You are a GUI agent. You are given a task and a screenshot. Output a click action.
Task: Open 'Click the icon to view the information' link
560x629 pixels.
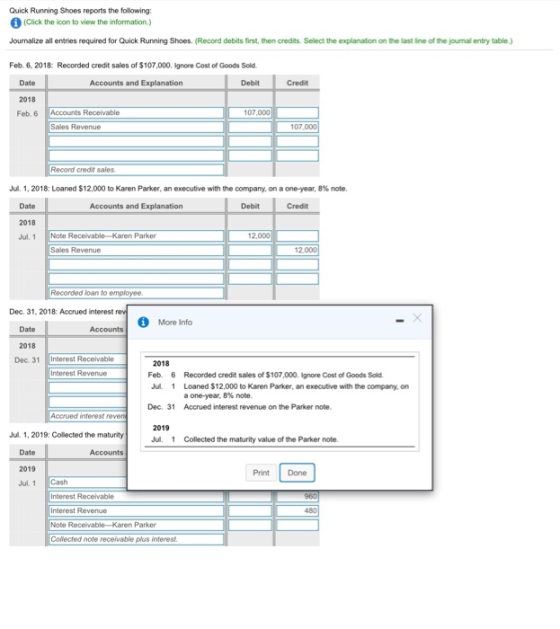click(87, 22)
